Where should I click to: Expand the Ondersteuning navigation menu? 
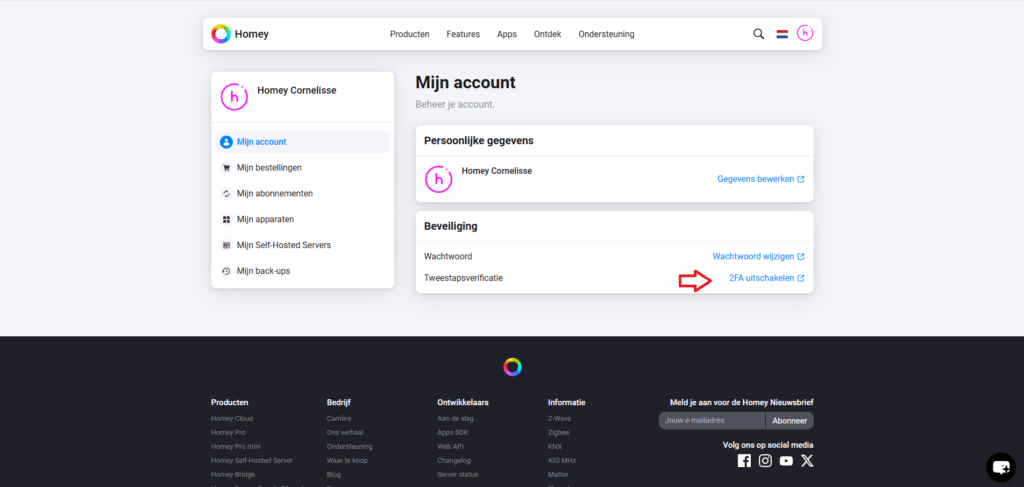tap(606, 34)
